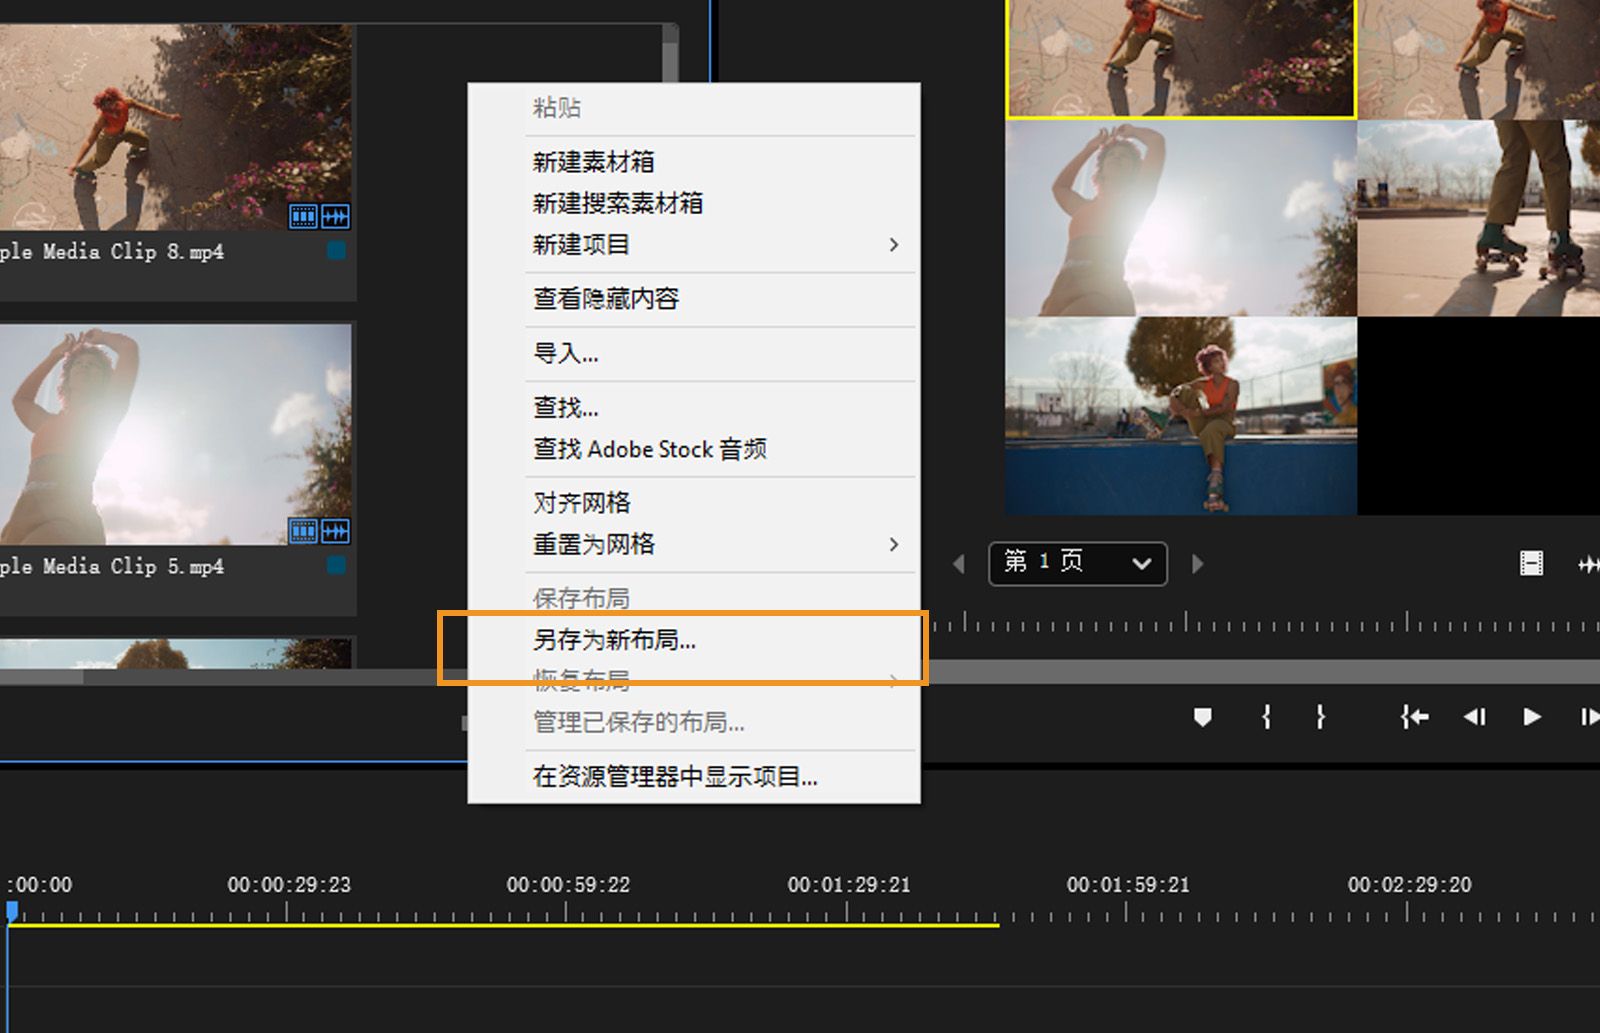
Task: Expand the 重置为网格 submenu
Action: click(894, 544)
